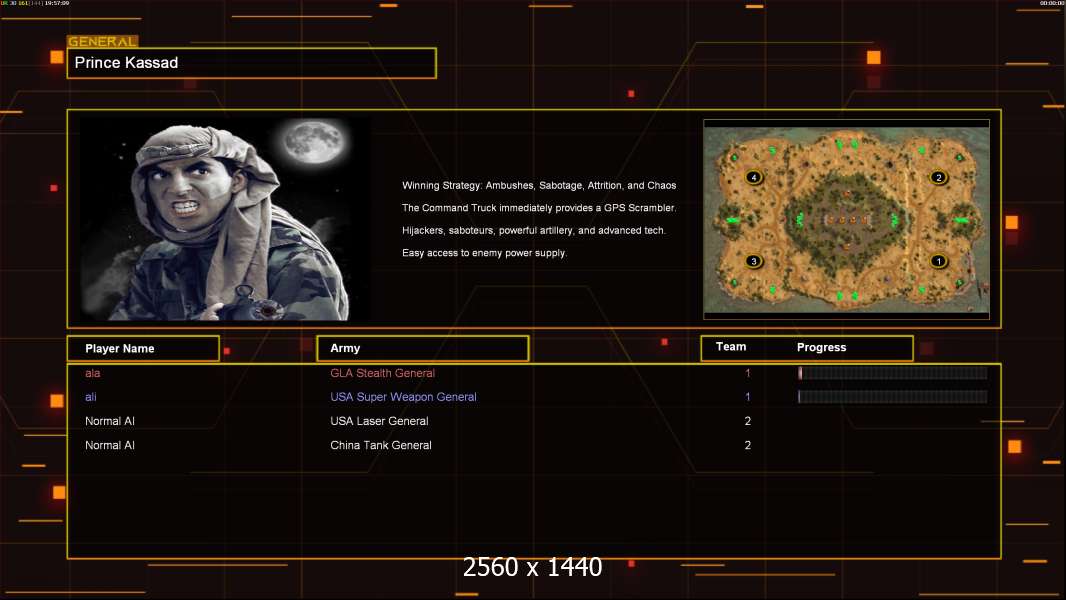
Task: Click the 'Command Truck' GPS Scrambler line
Action: pos(539,208)
